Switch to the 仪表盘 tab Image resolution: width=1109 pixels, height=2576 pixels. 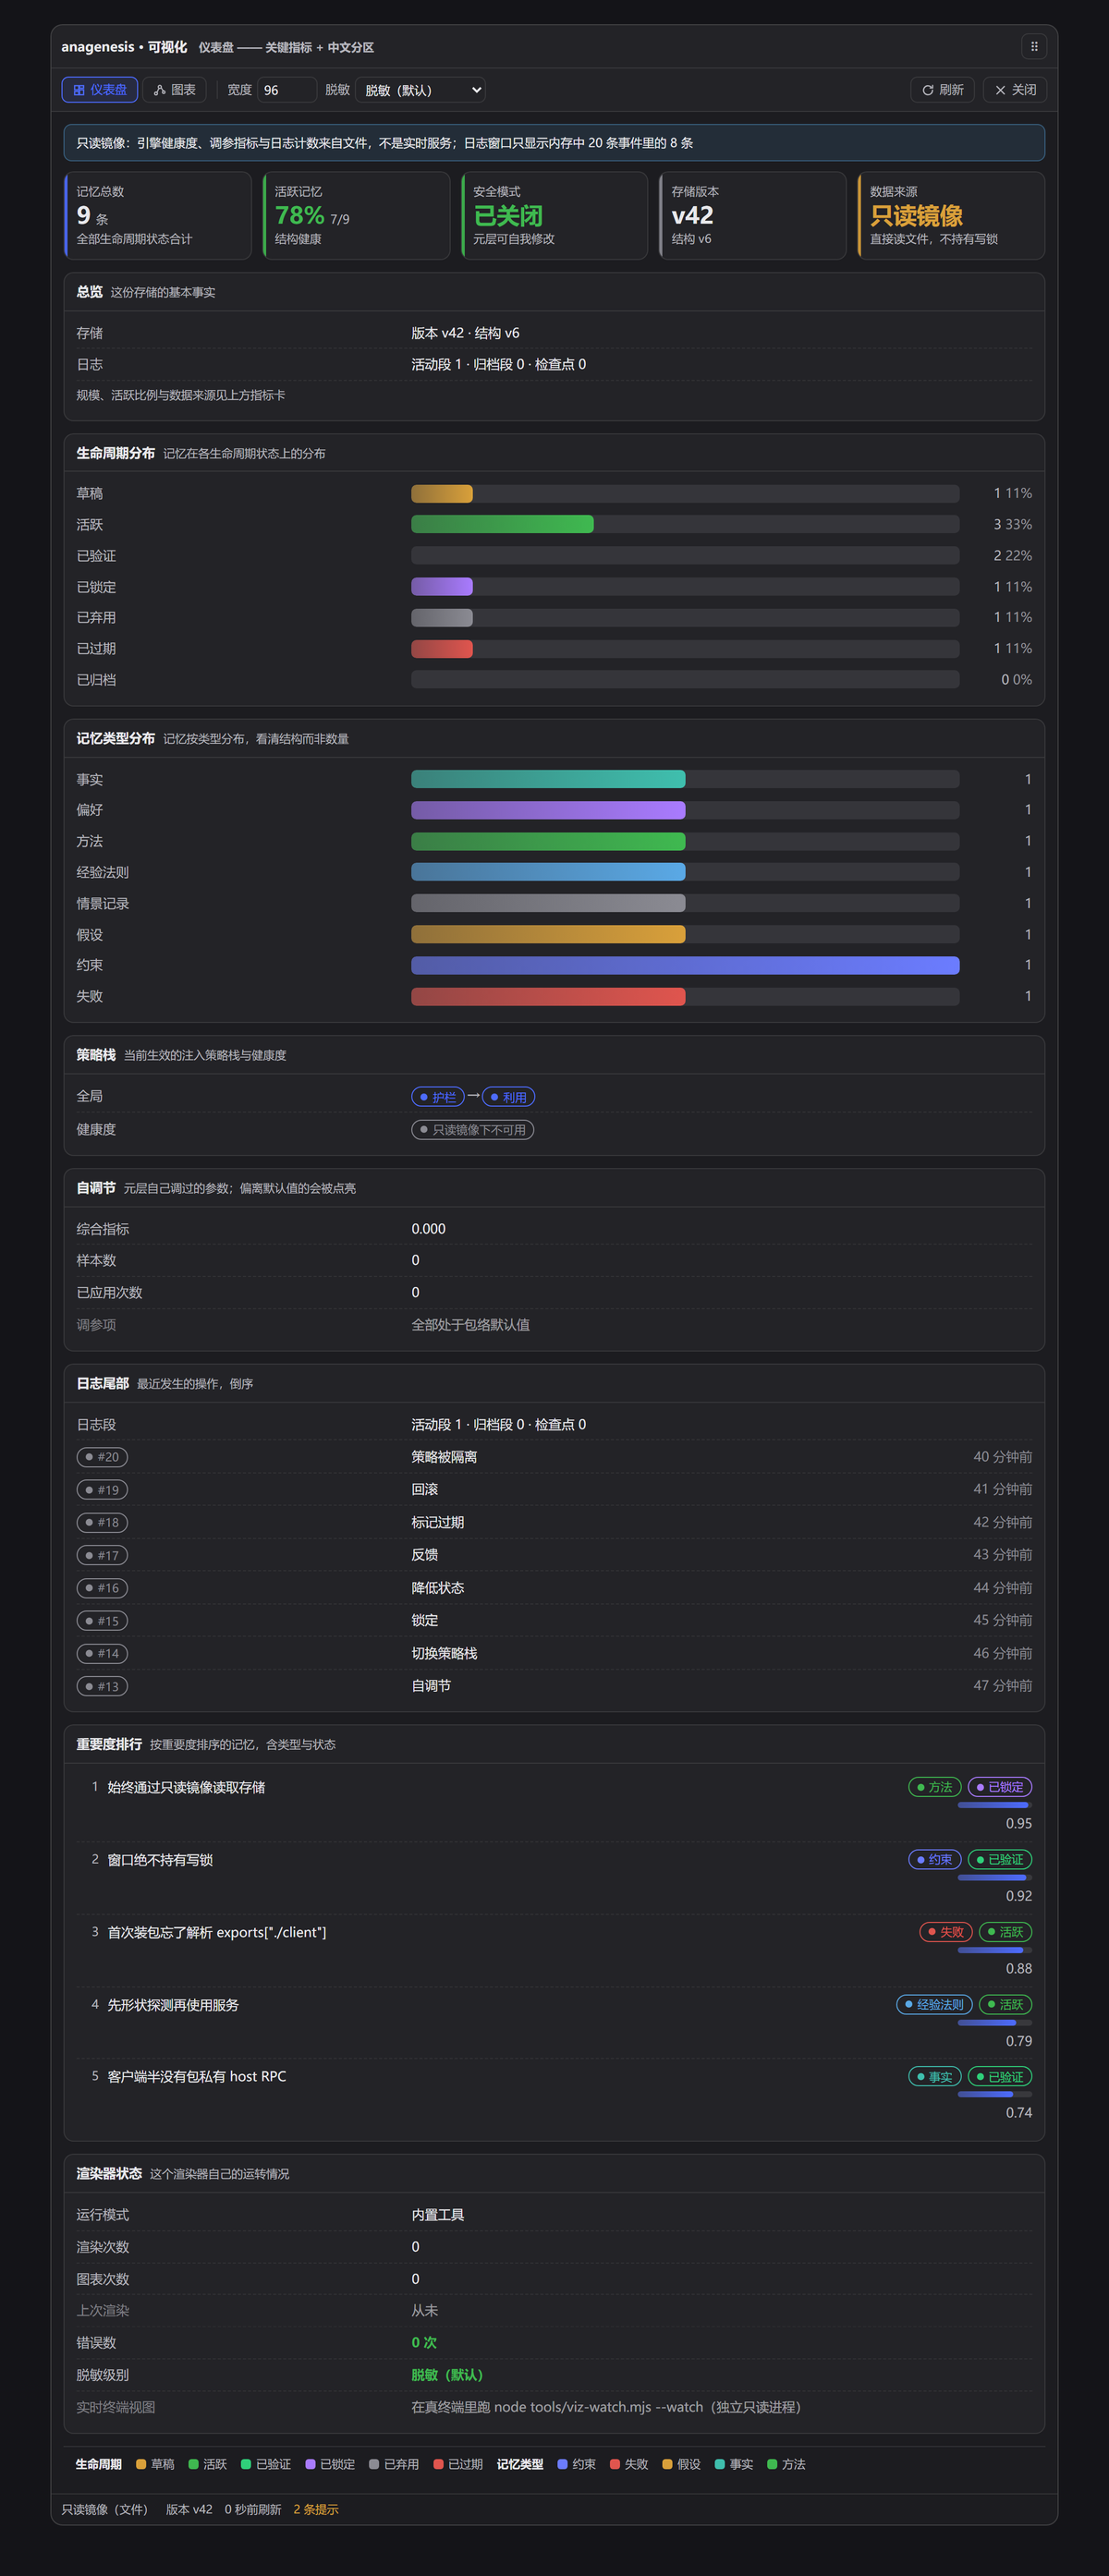click(x=100, y=90)
